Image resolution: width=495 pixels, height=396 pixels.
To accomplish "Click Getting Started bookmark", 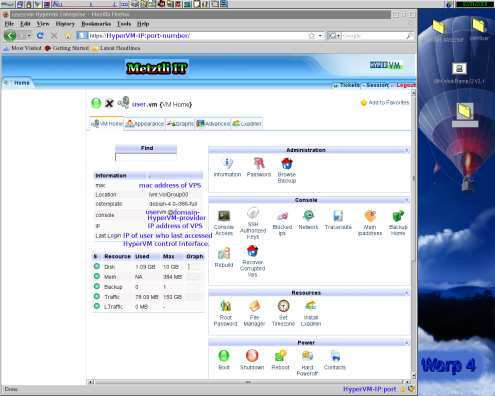I will pyautogui.click(x=67, y=48).
